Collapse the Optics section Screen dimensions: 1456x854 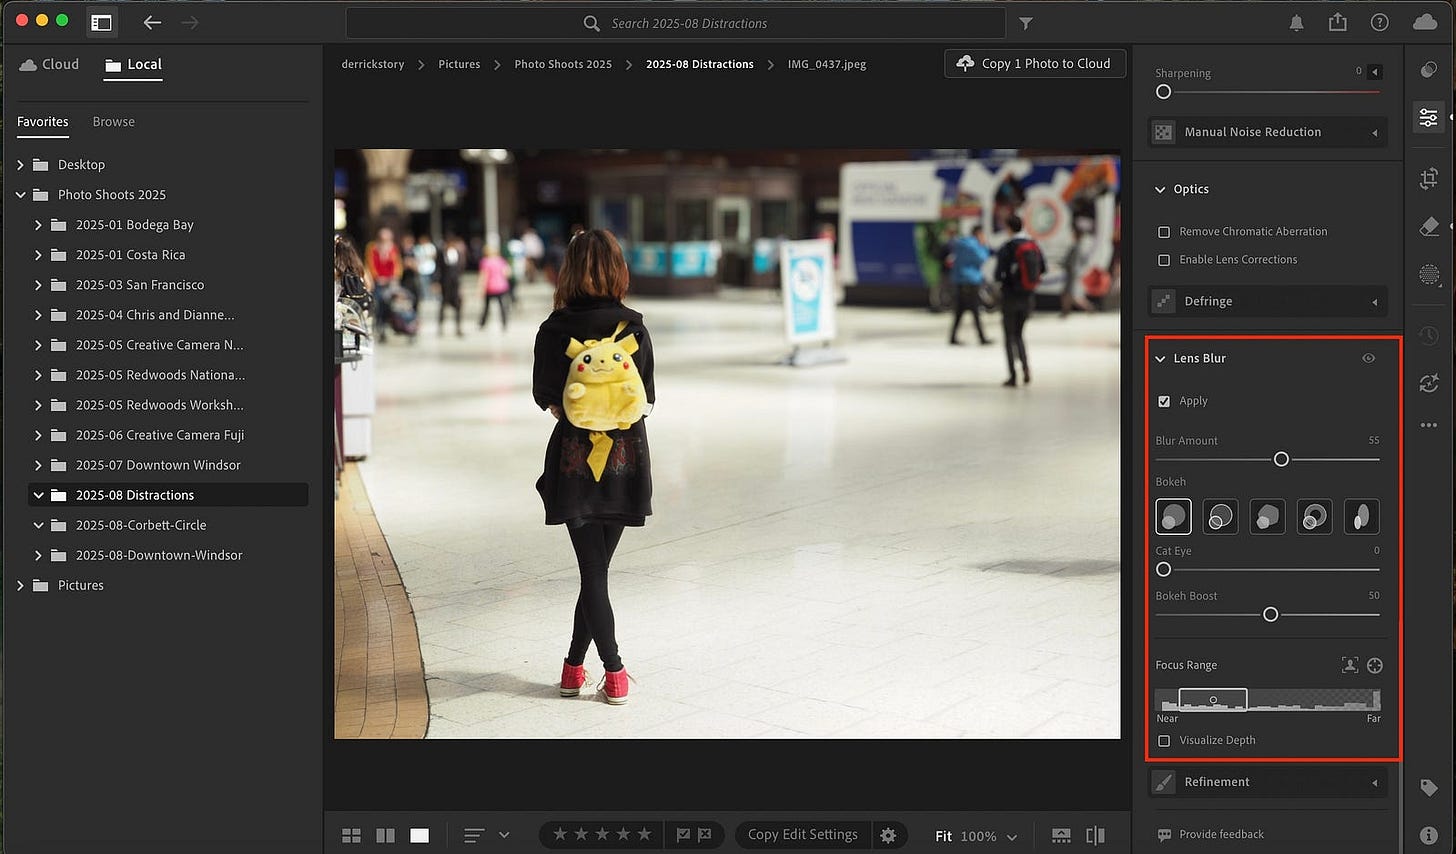pyautogui.click(x=1160, y=189)
